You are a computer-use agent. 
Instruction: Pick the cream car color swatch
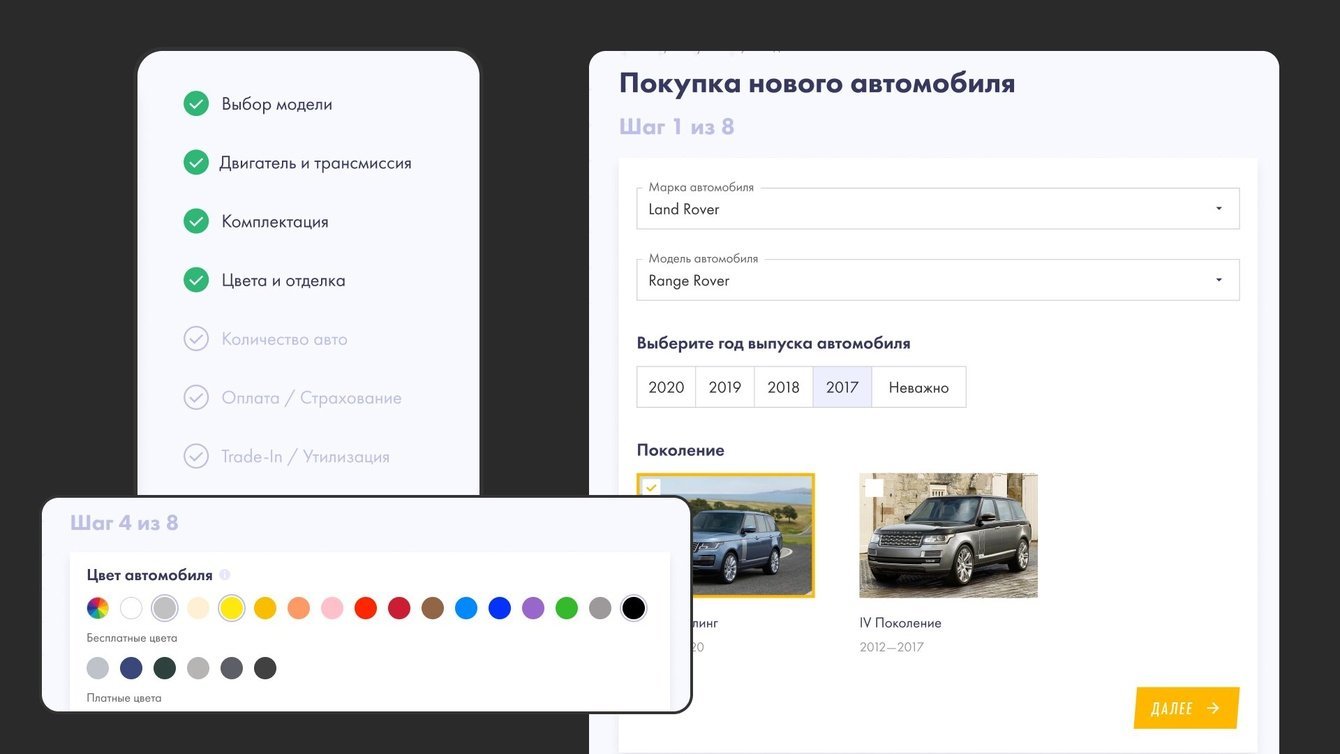tap(198, 608)
